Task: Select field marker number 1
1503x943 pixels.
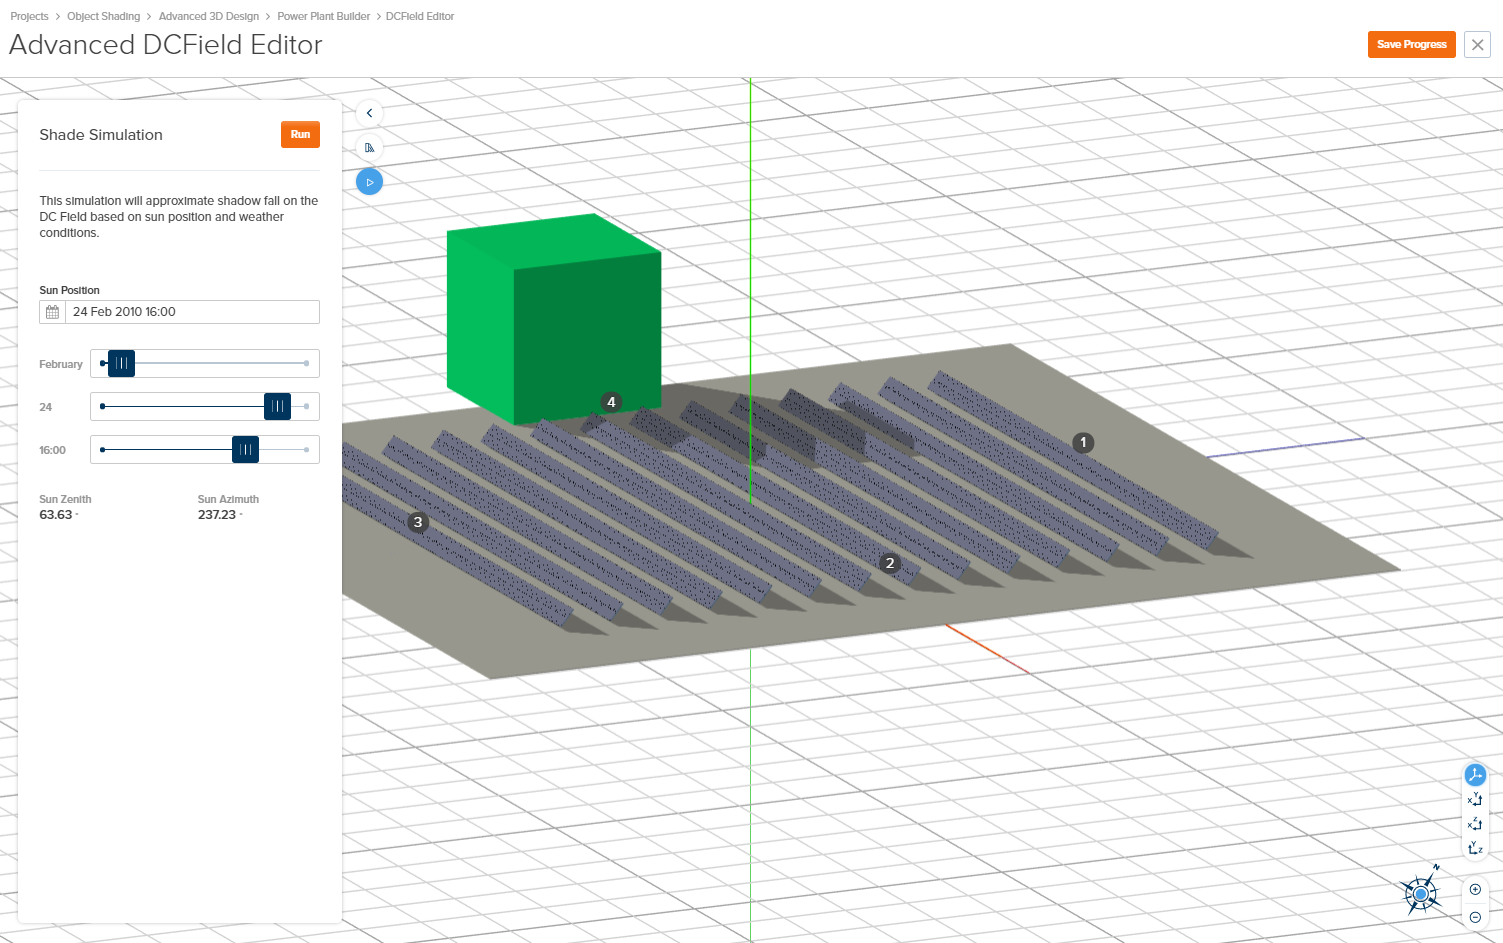Action: (1083, 442)
